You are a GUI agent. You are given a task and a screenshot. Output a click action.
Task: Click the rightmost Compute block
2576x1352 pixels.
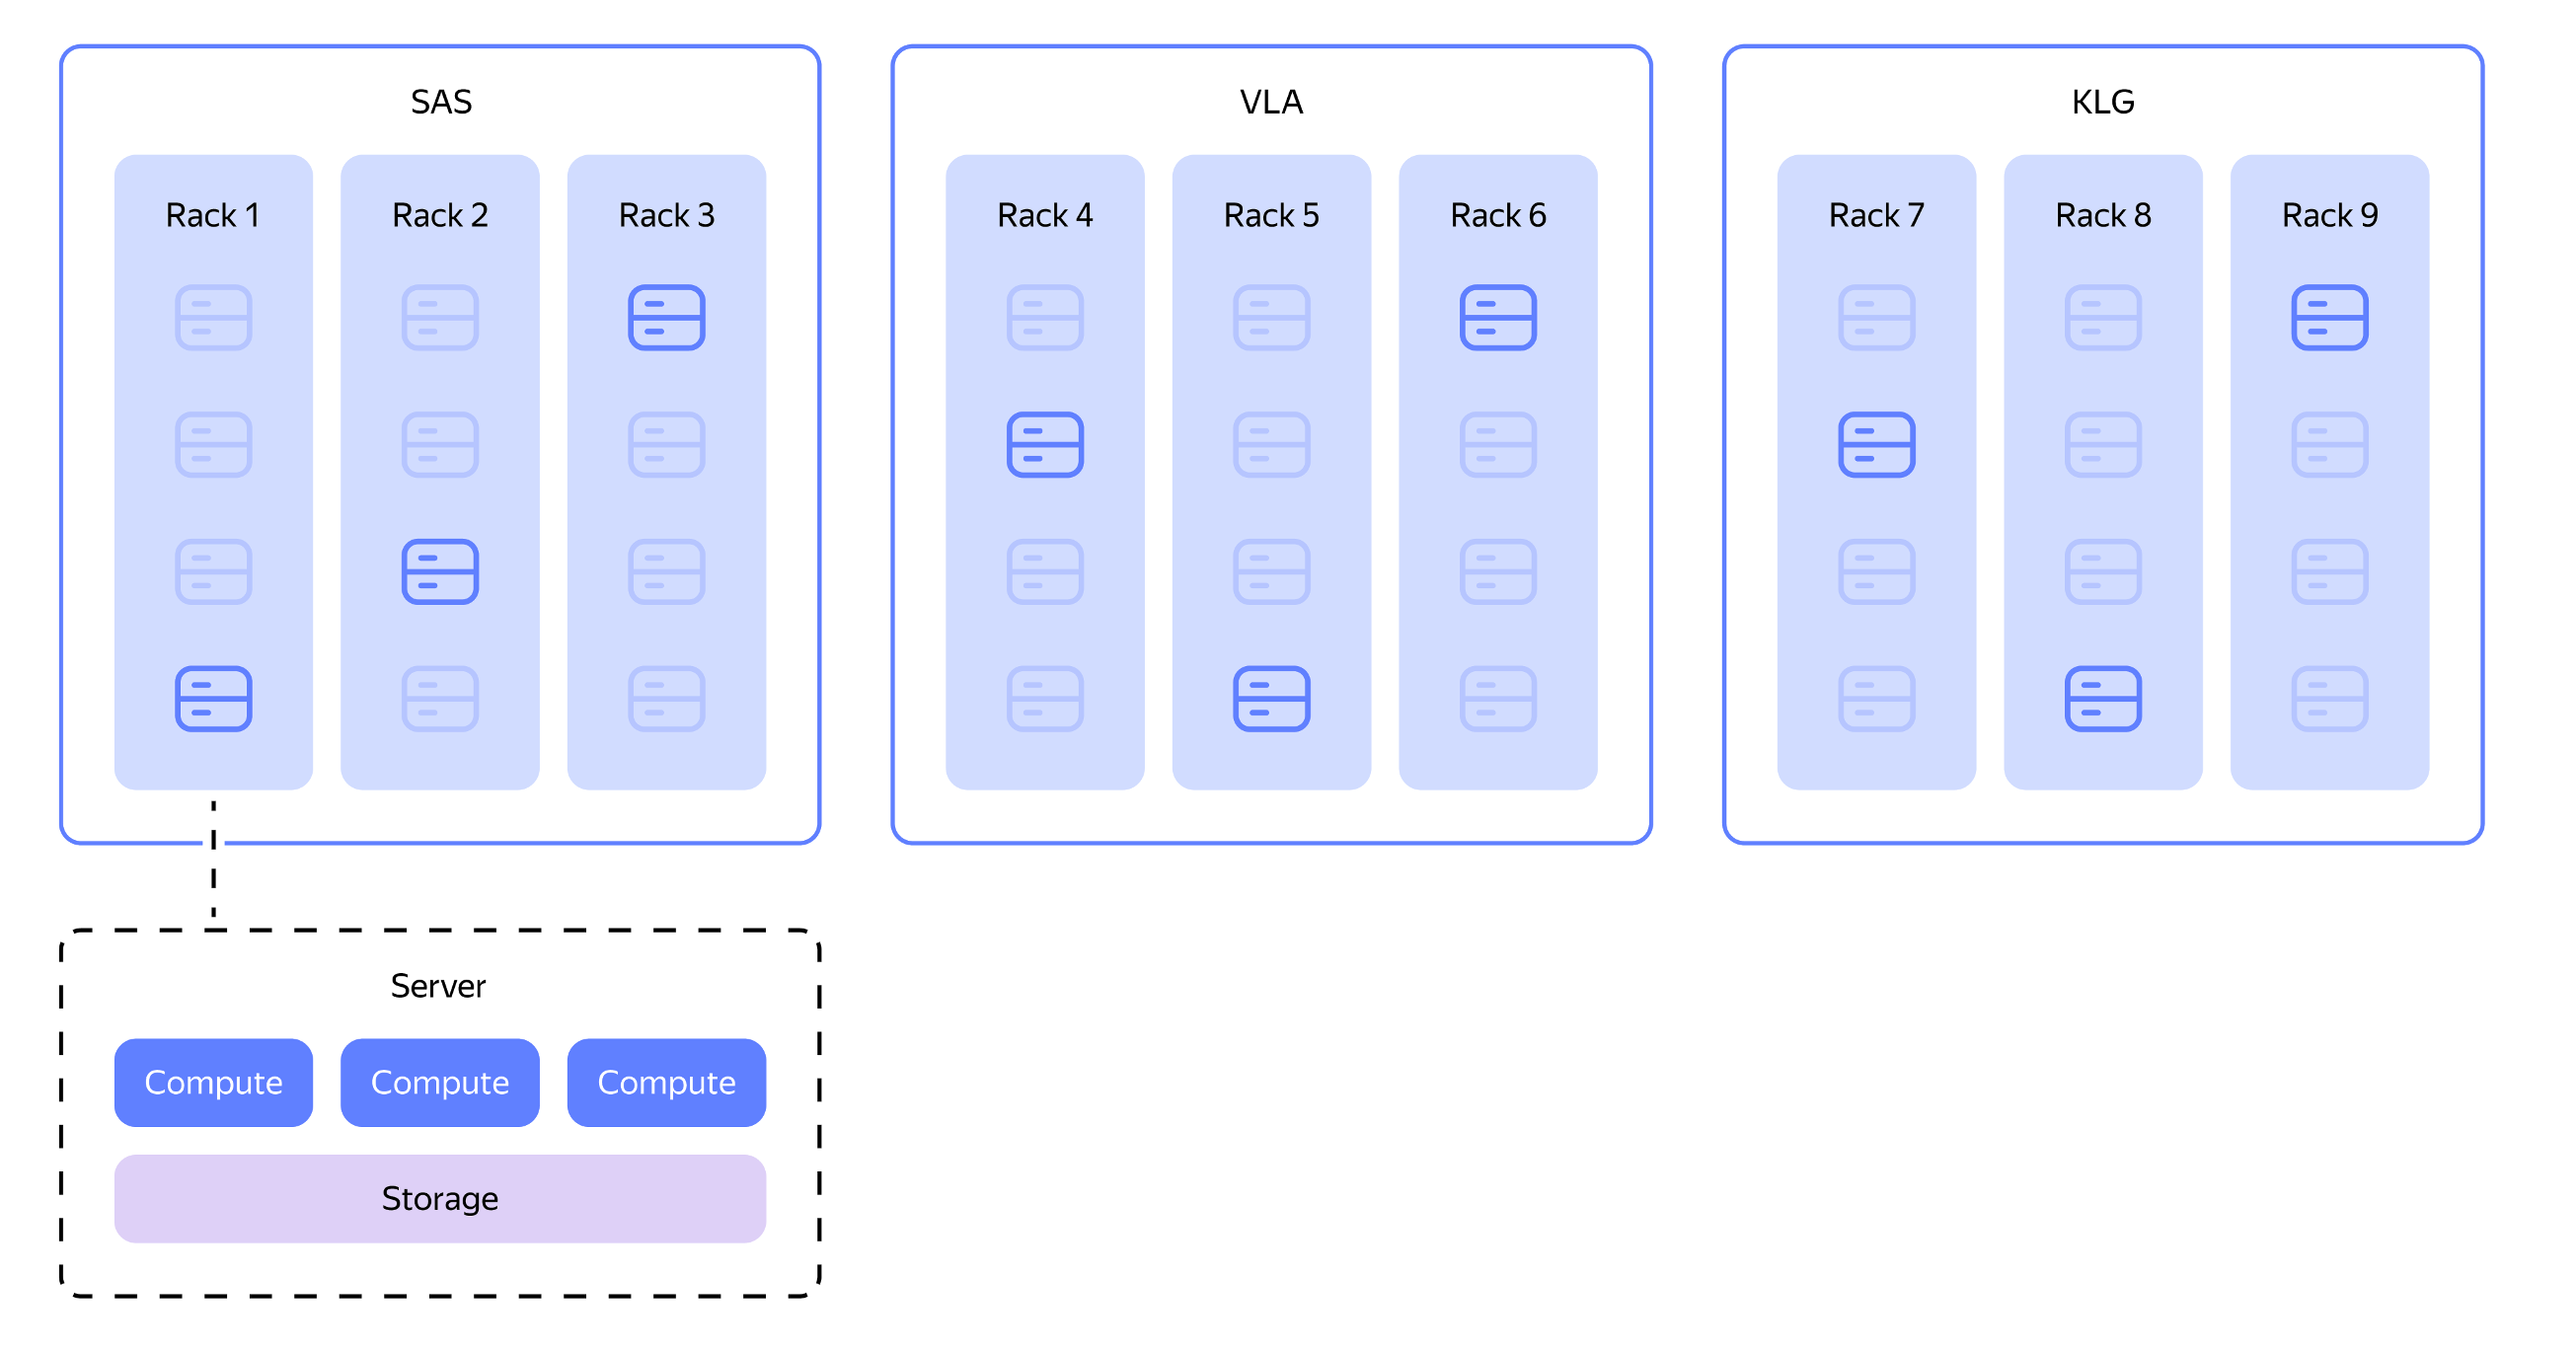pos(666,1082)
